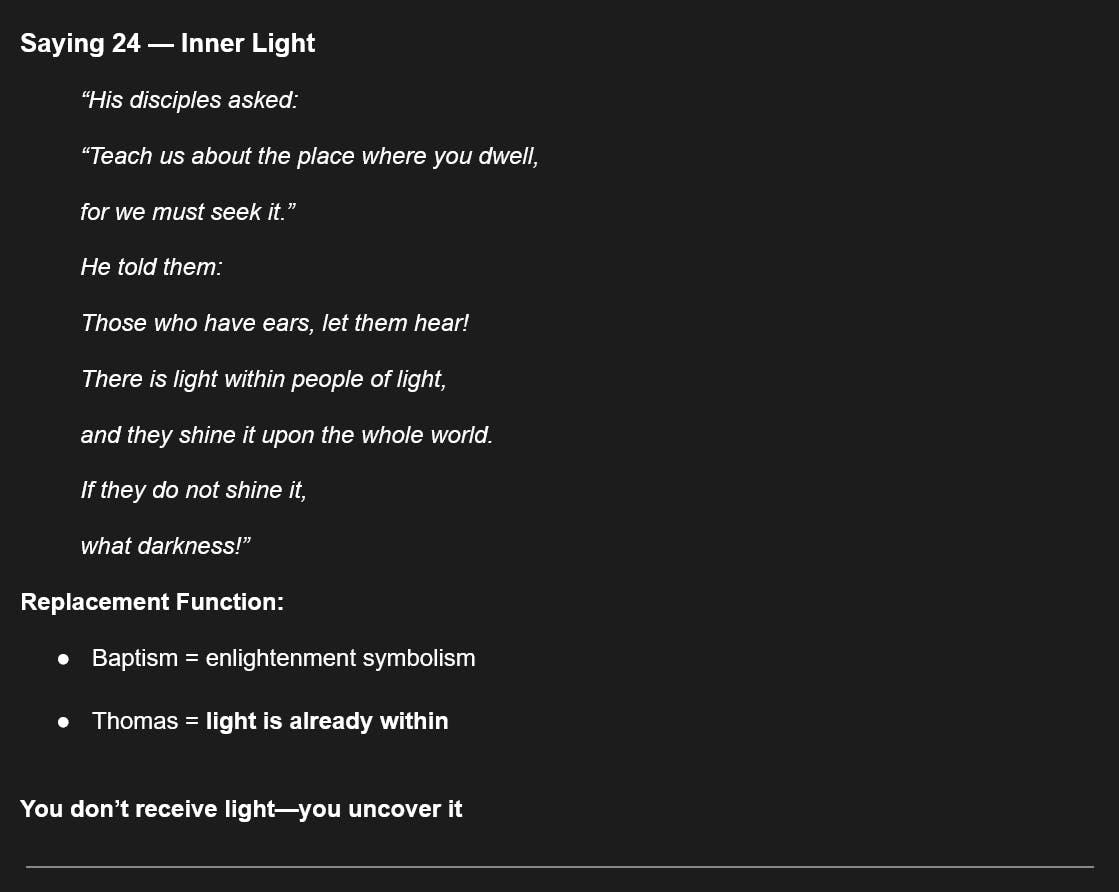Click the line 'what darkness!'
The width and height of the screenshot is (1119, 892).
[165, 547]
